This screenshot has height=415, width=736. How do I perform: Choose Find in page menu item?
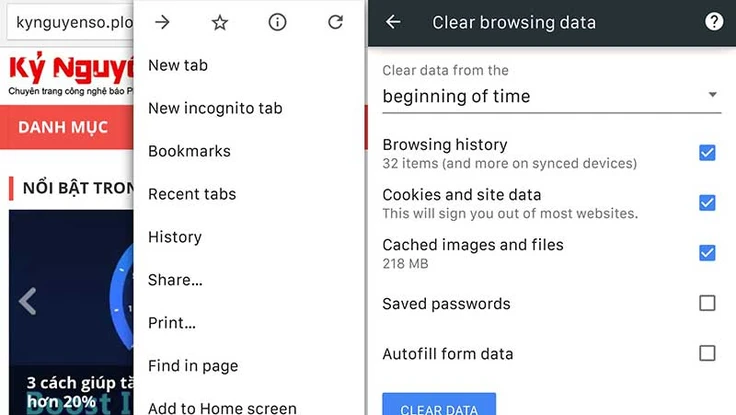coord(193,366)
